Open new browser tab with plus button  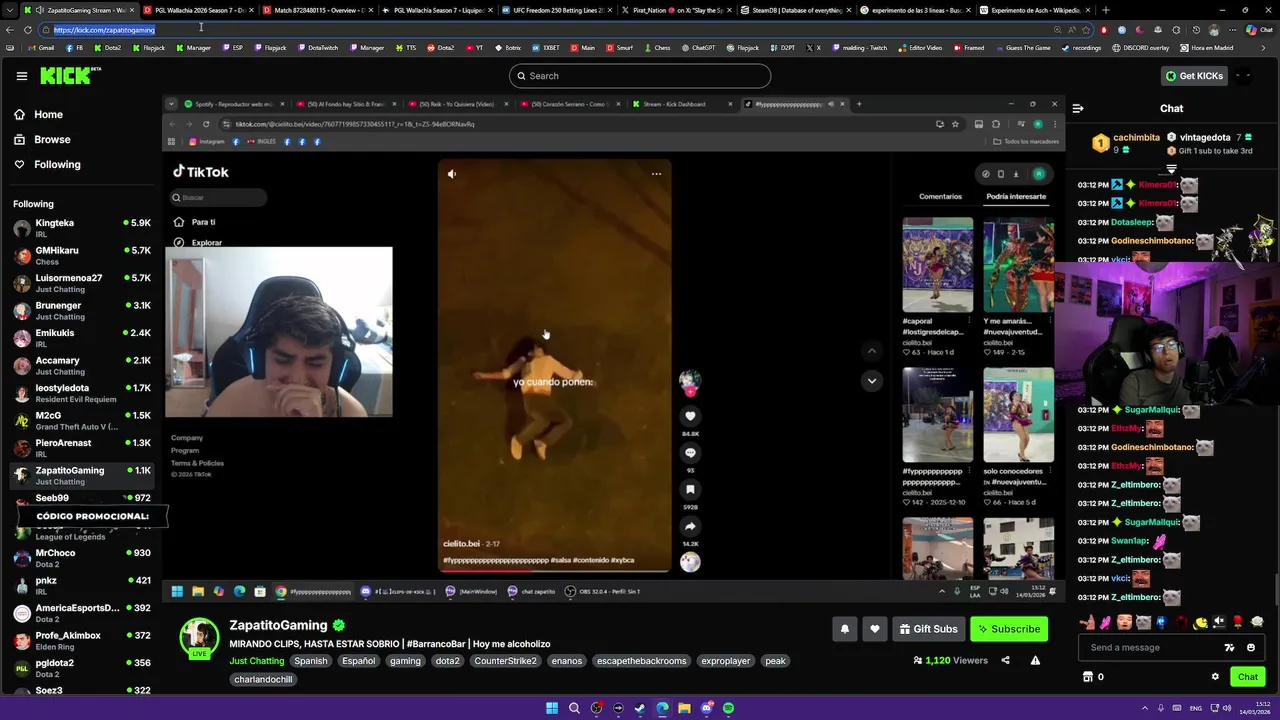[1105, 10]
